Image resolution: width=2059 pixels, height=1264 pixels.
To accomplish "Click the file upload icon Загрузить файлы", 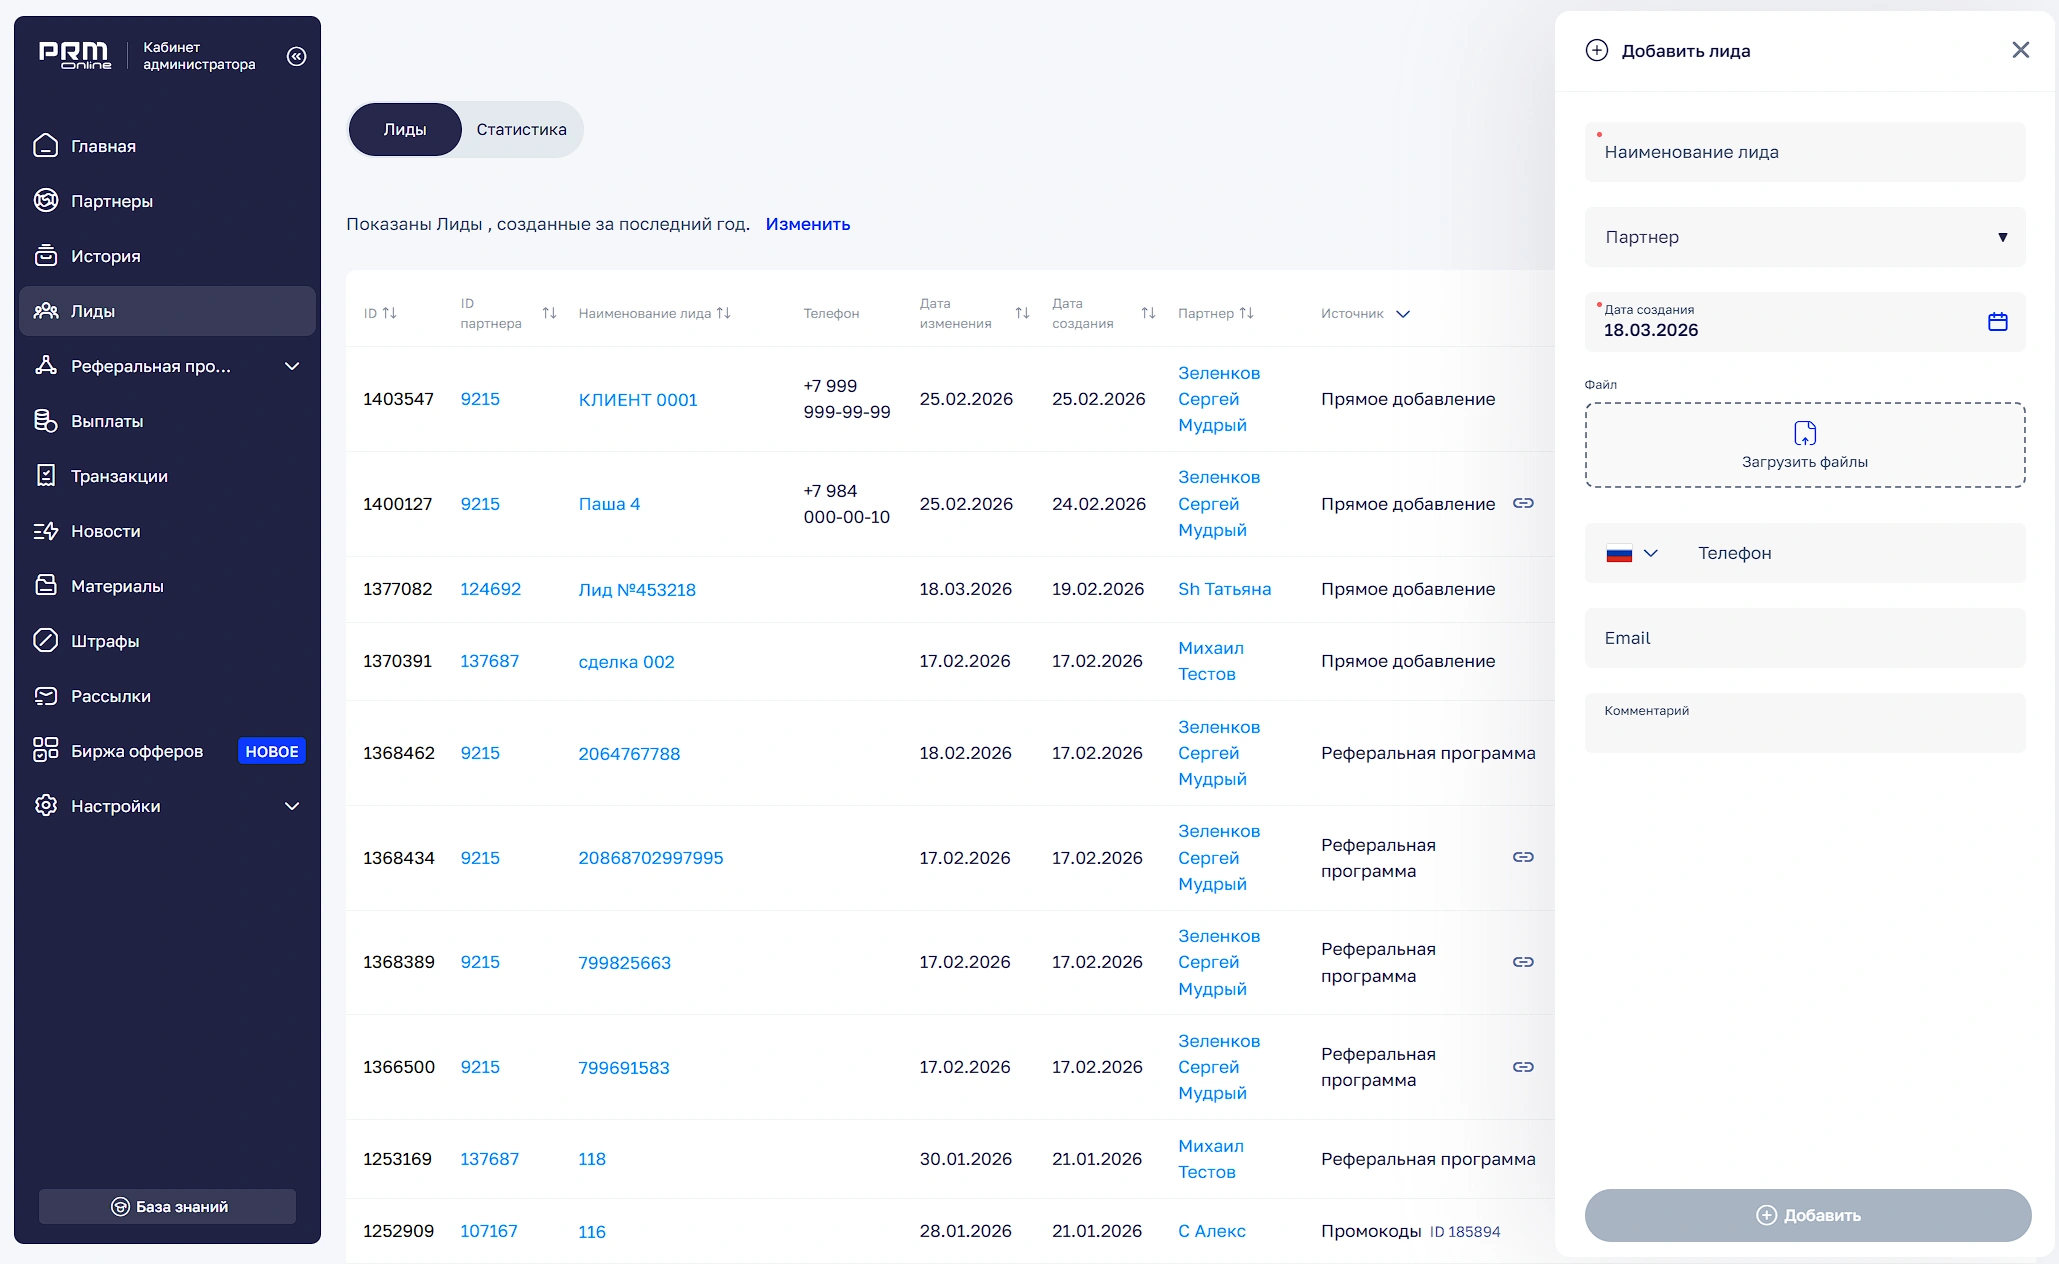I will pos(1804,433).
